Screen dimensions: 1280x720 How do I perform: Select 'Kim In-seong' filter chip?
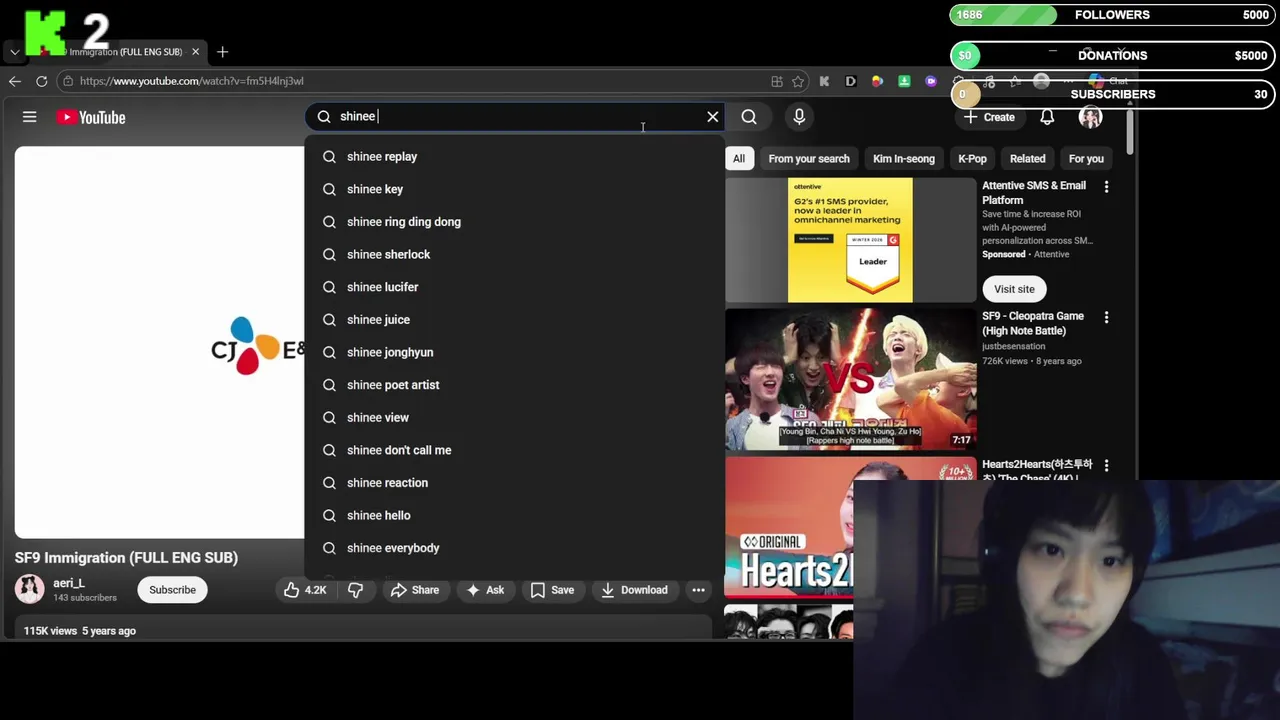904,158
